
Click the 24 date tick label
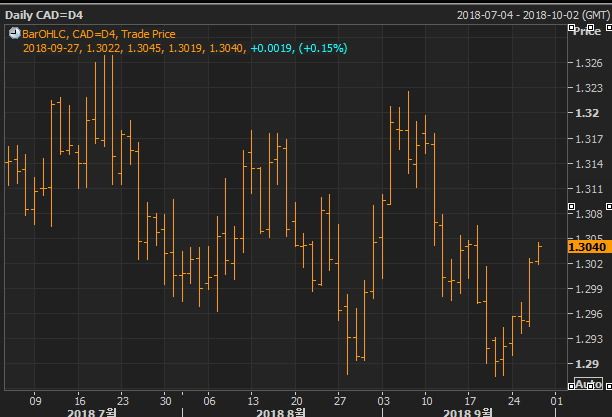[x=514, y=401]
